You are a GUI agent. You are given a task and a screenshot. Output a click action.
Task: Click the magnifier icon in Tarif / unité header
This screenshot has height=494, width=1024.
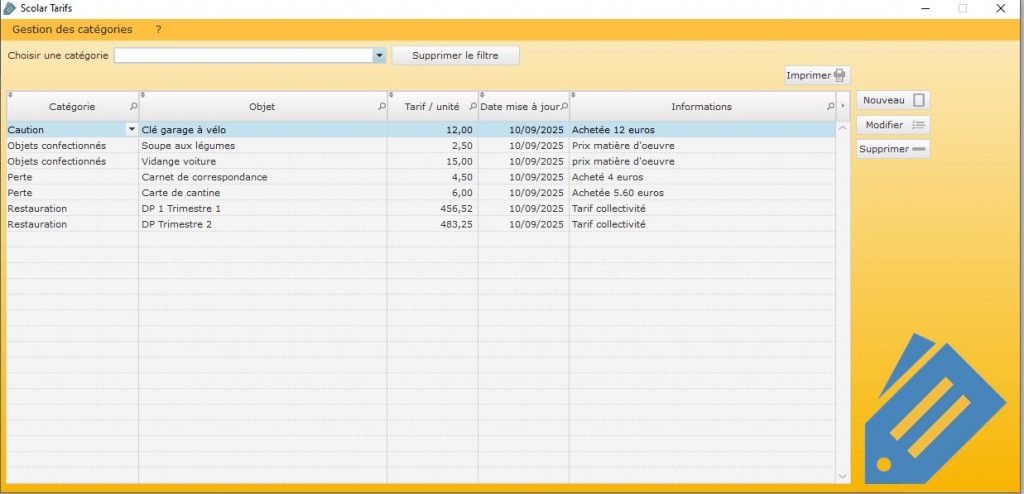[473, 107]
